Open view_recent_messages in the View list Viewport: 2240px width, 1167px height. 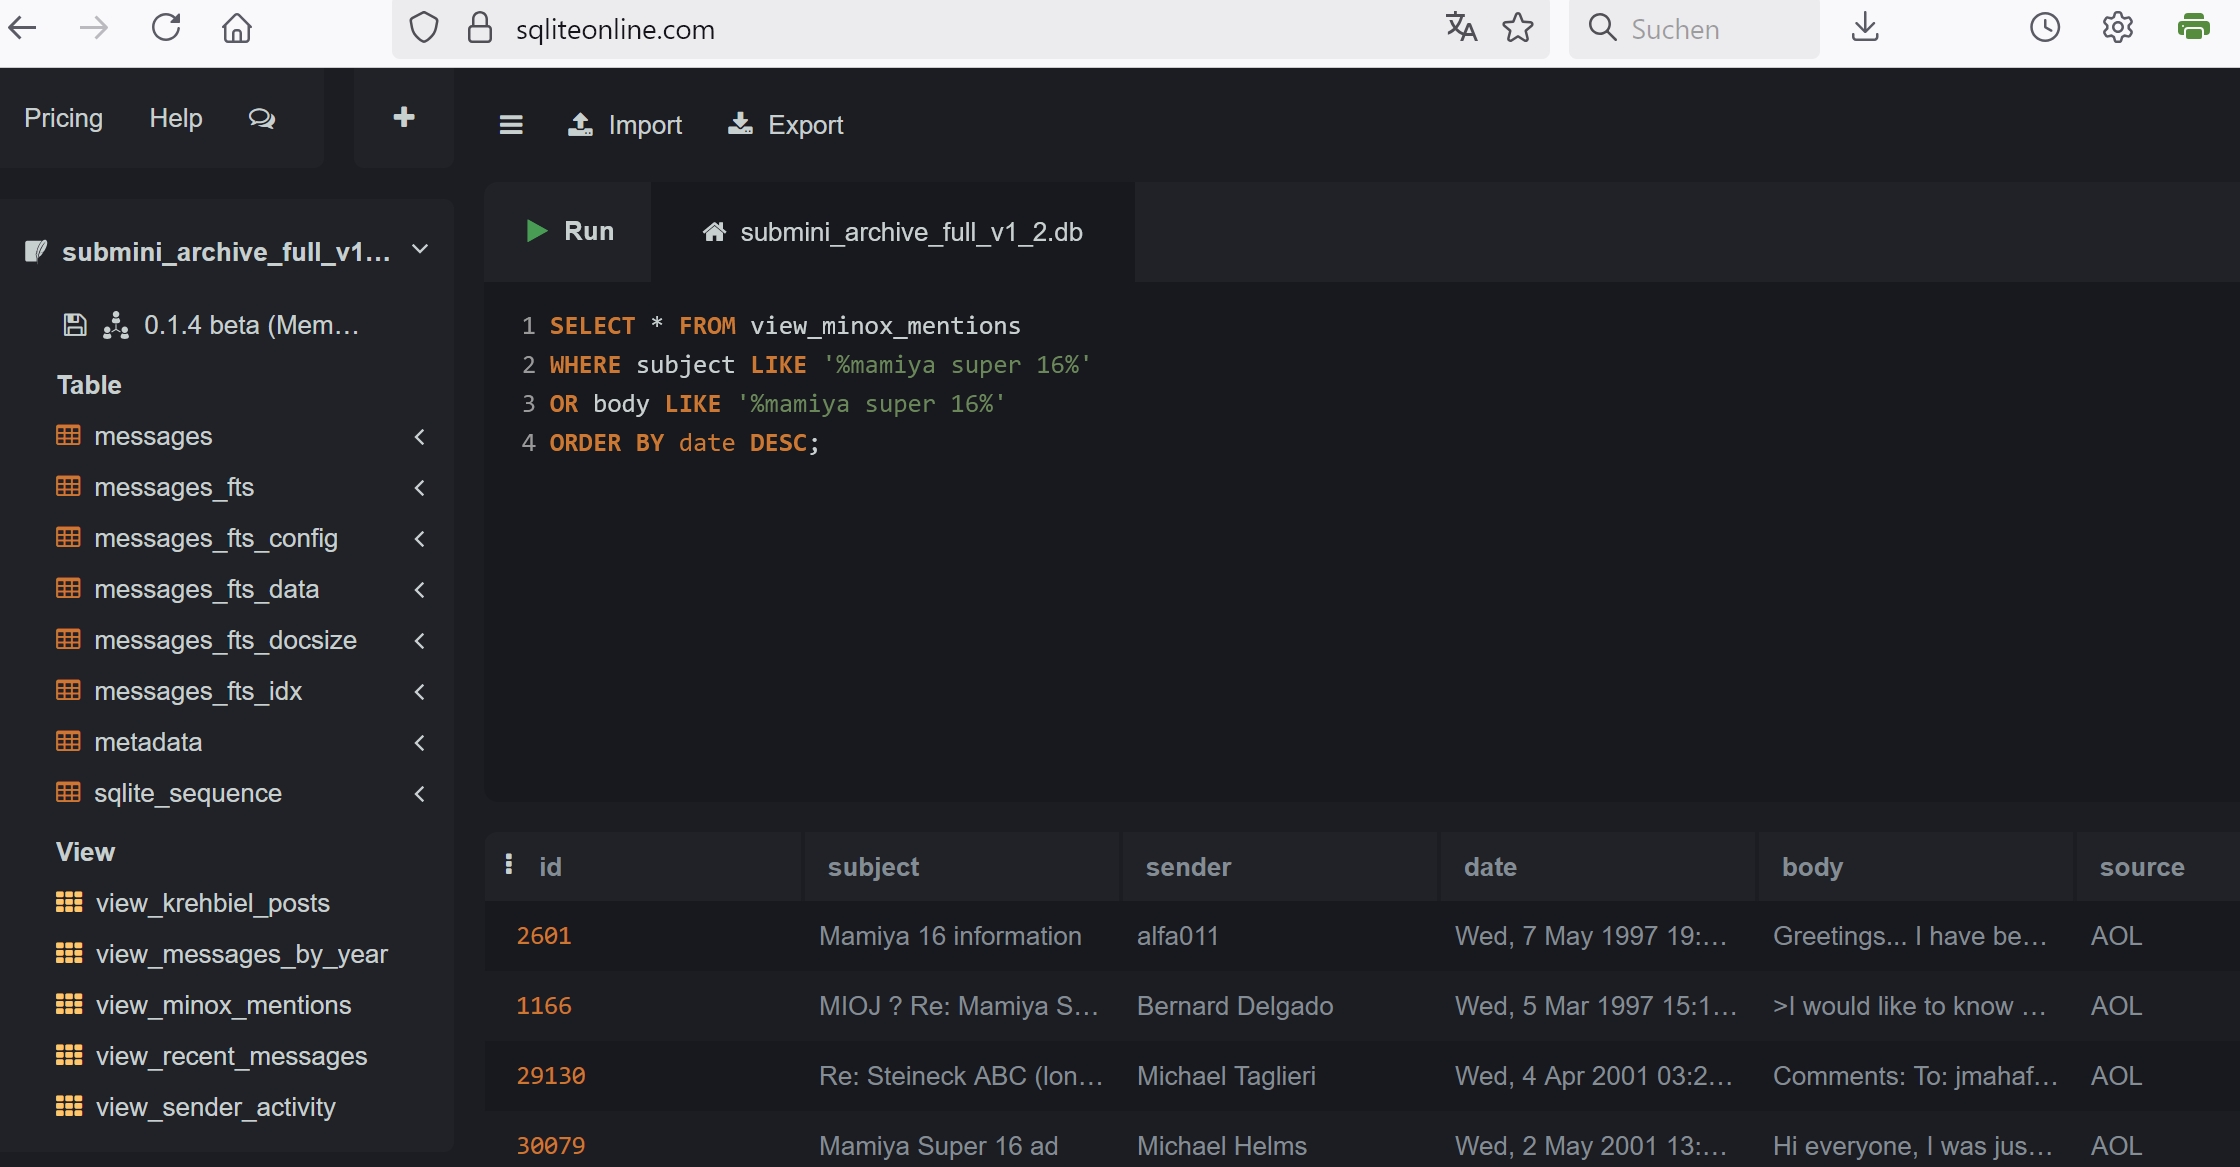[232, 1056]
